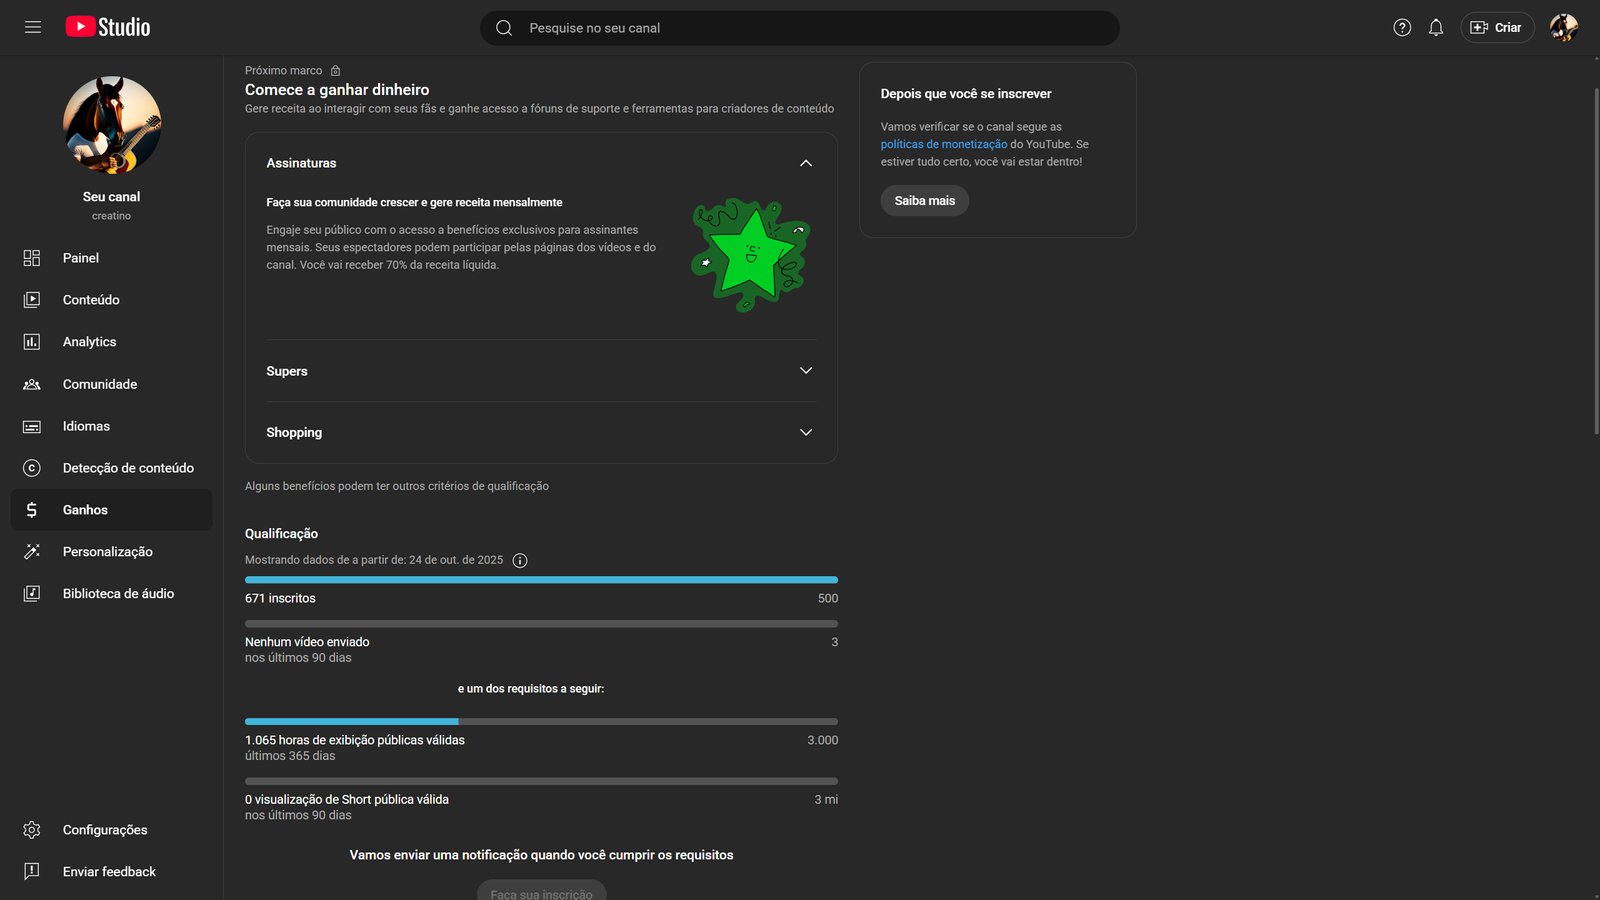The width and height of the screenshot is (1600, 900).
Task: Open Painel in the sidebar
Action: [x=111, y=258]
